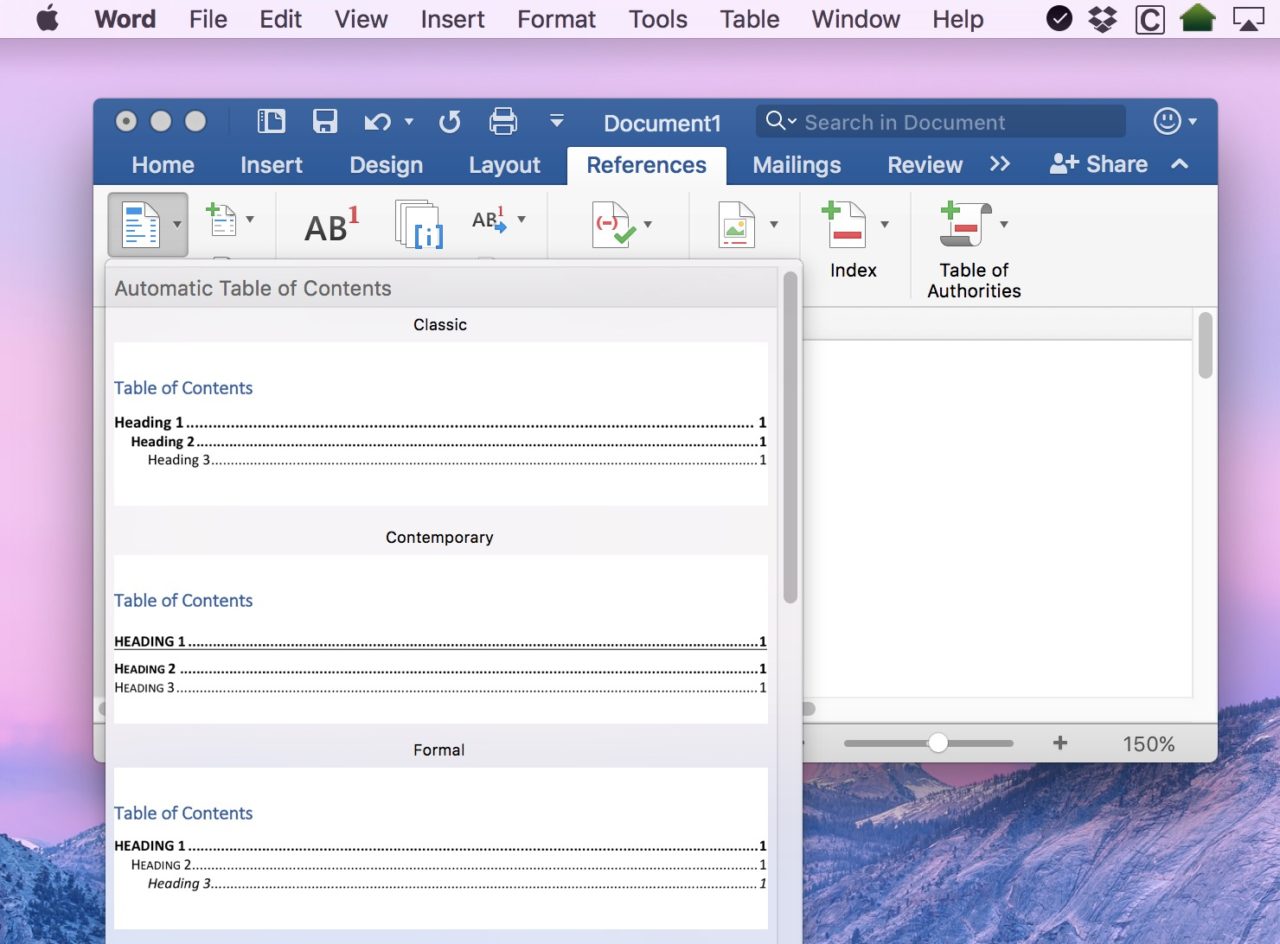Image resolution: width=1280 pixels, height=944 pixels.
Task: Click the Insert Caption picture icon
Action: 736,224
